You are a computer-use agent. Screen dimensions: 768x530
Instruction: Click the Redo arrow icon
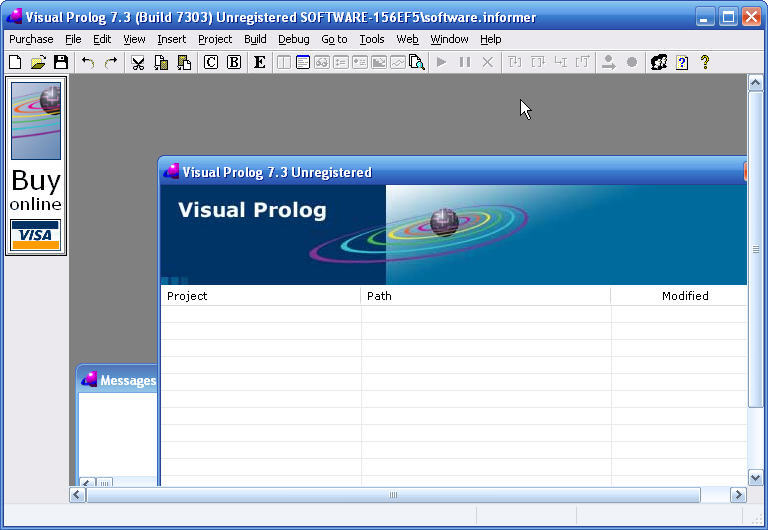[x=111, y=62]
